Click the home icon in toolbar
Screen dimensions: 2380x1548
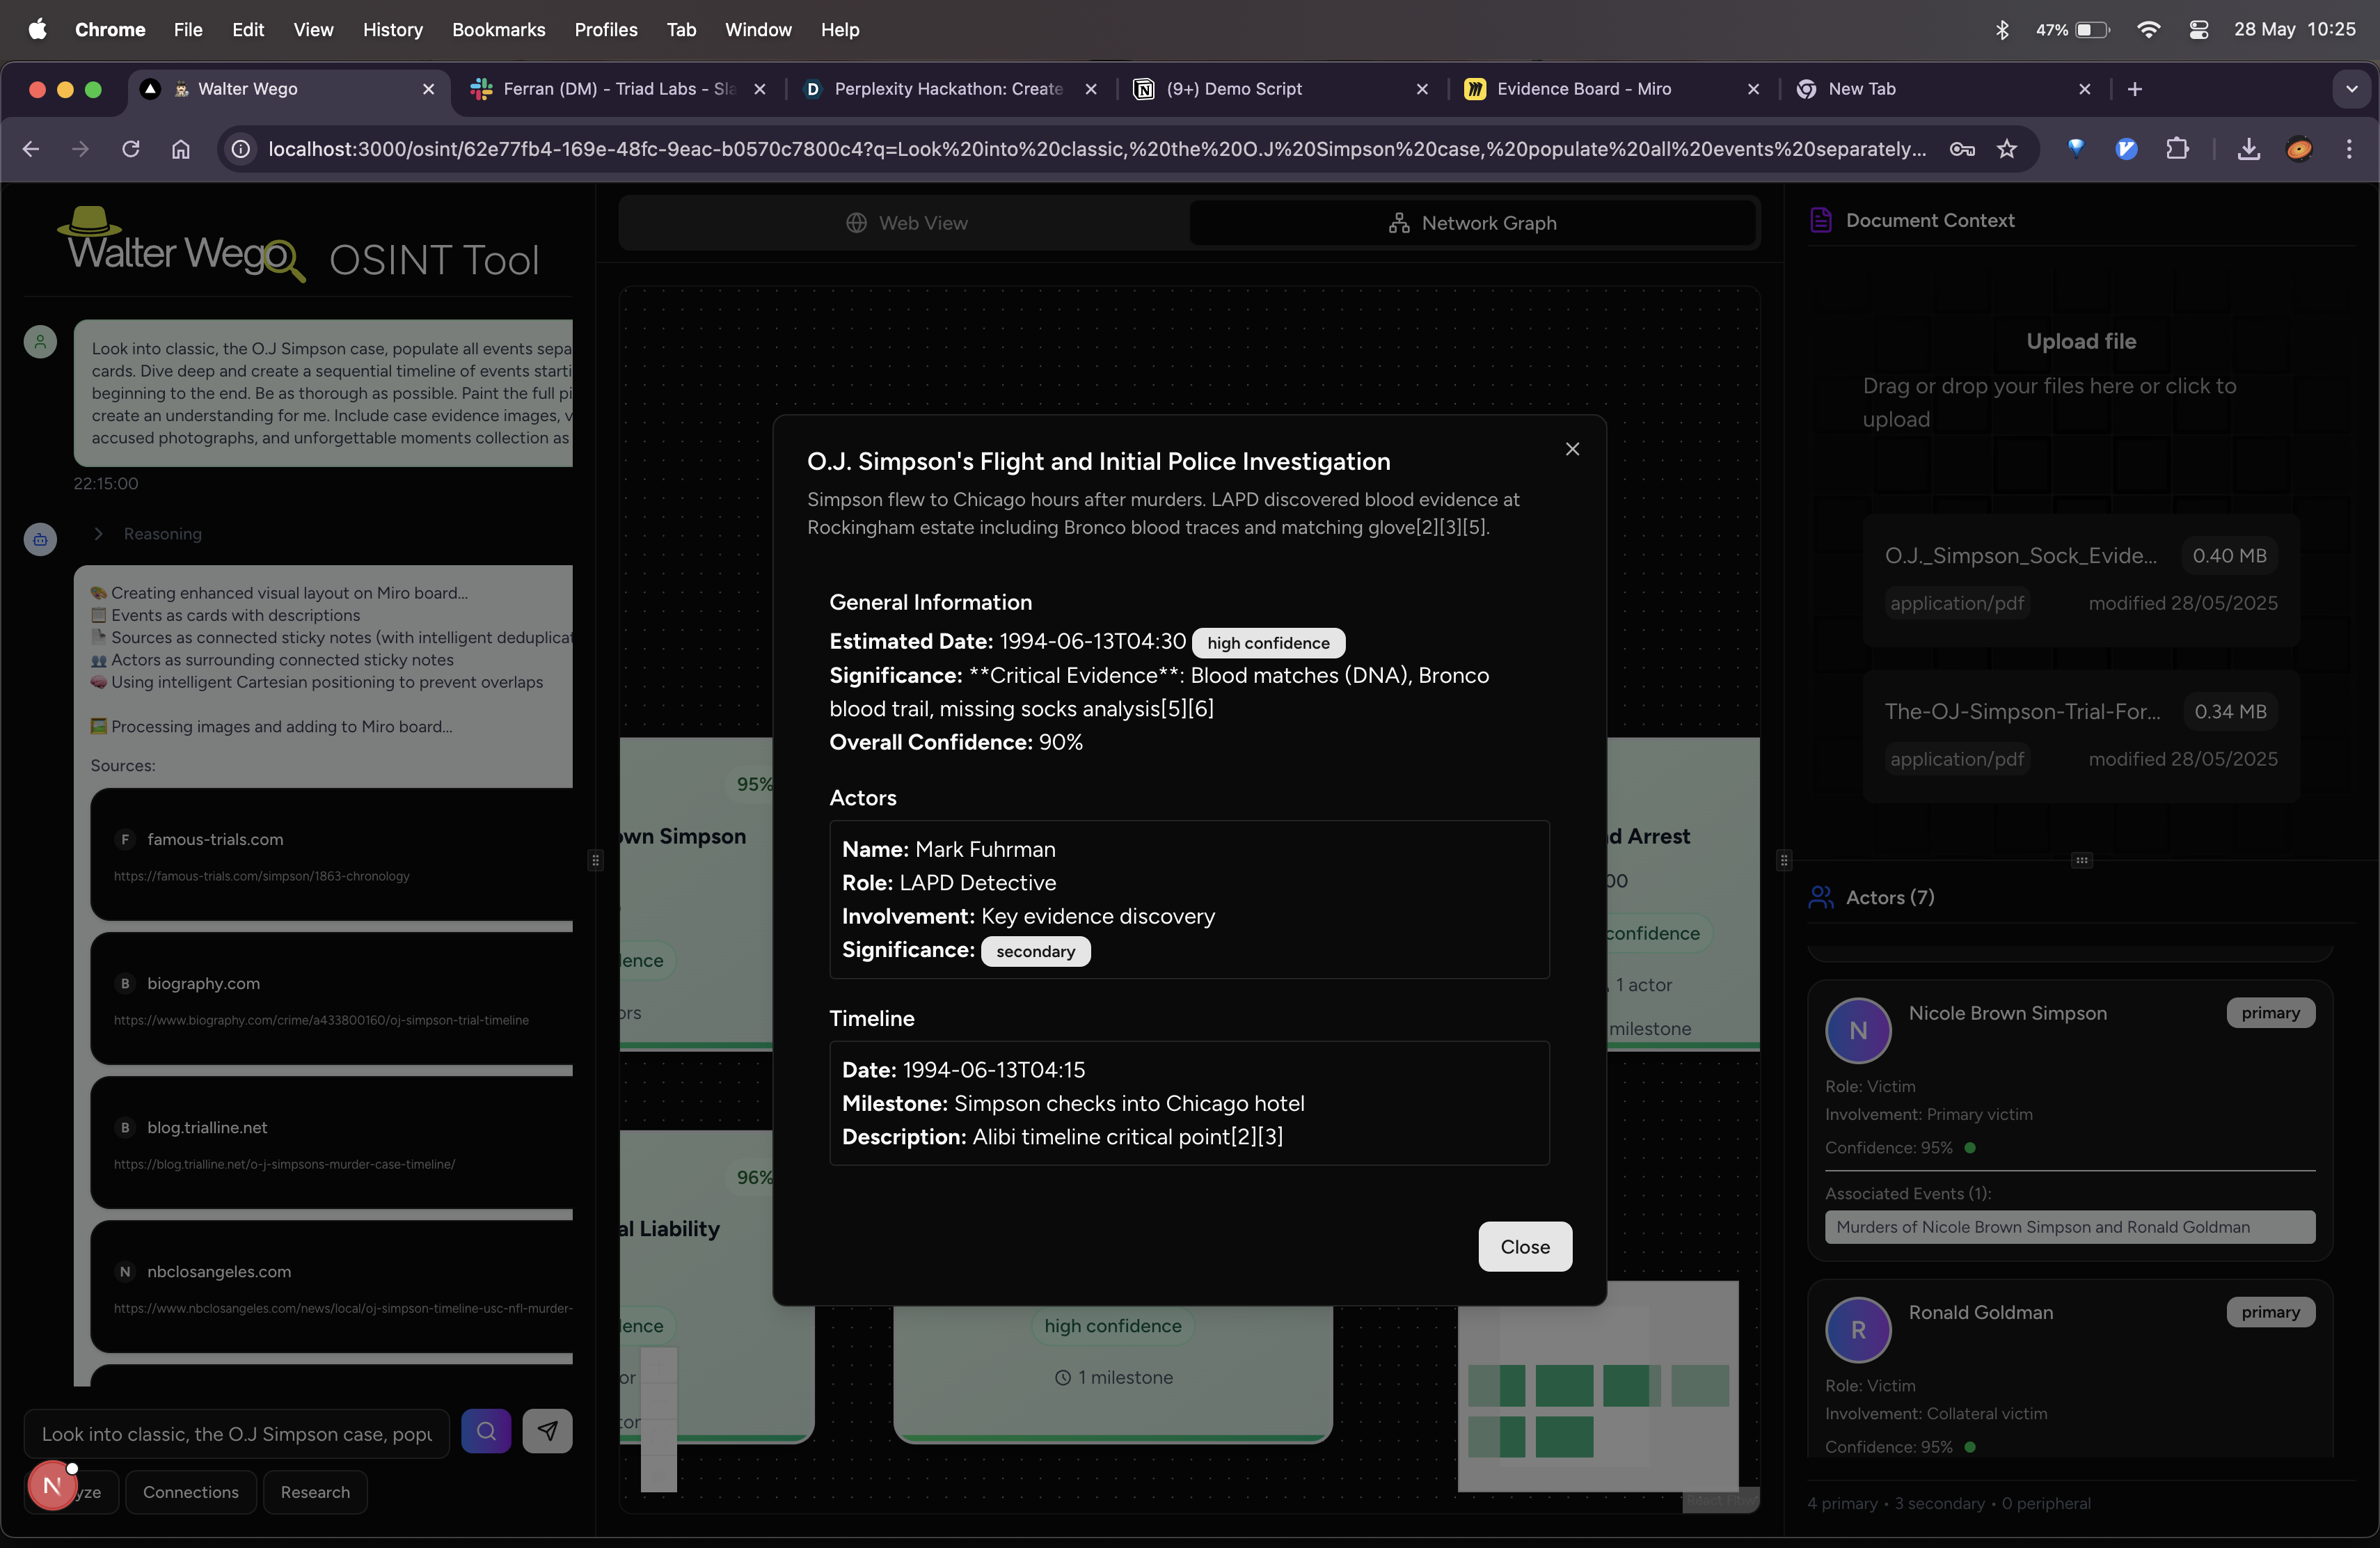coord(180,149)
